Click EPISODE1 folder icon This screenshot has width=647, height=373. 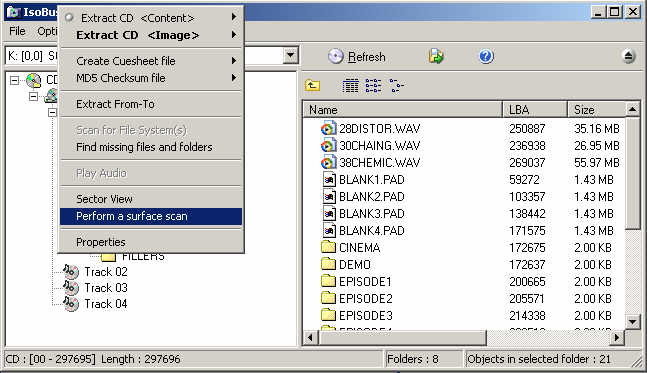(x=328, y=281)
